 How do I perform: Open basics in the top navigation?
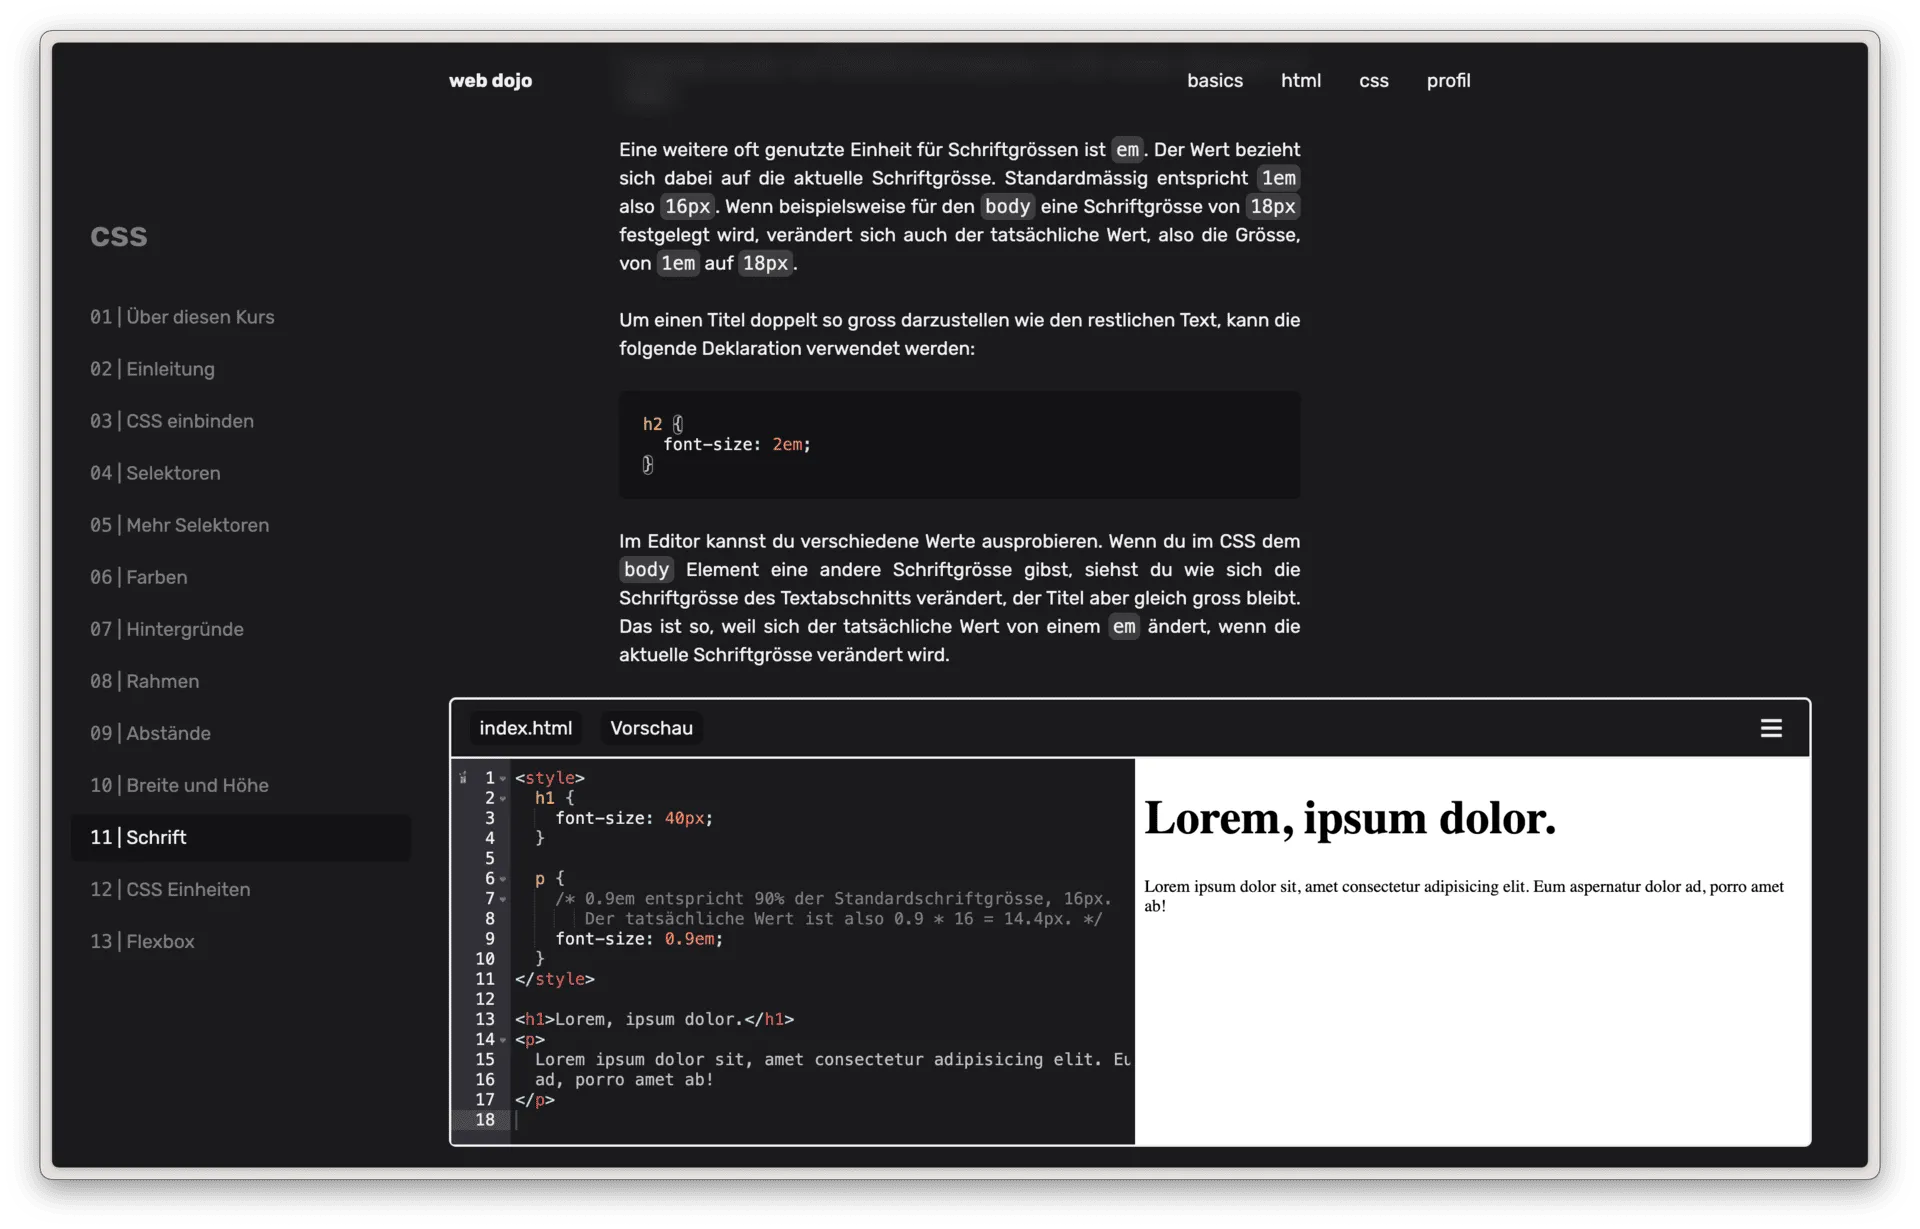pos(1214,81)
